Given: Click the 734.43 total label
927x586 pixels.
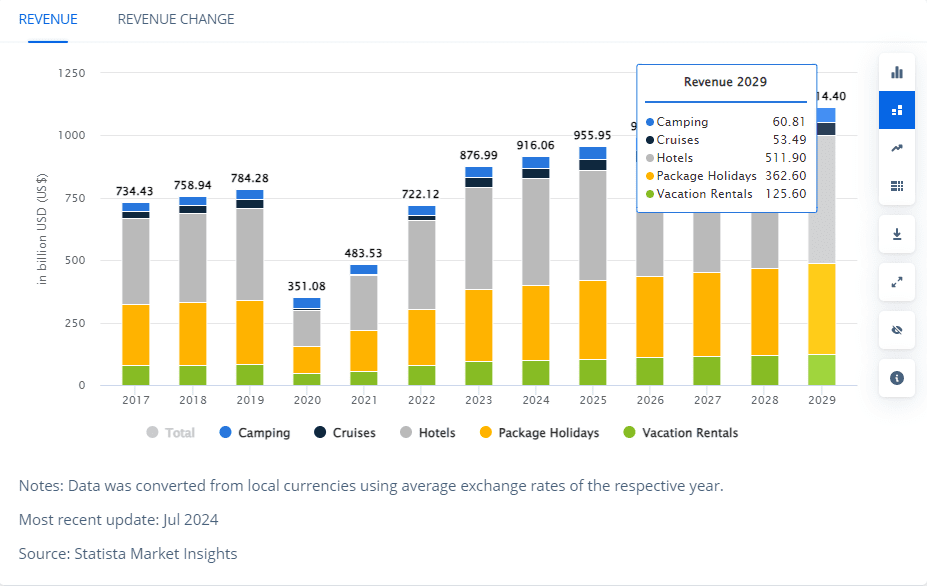Looking at the screenshot, I should tap(134, 191).
